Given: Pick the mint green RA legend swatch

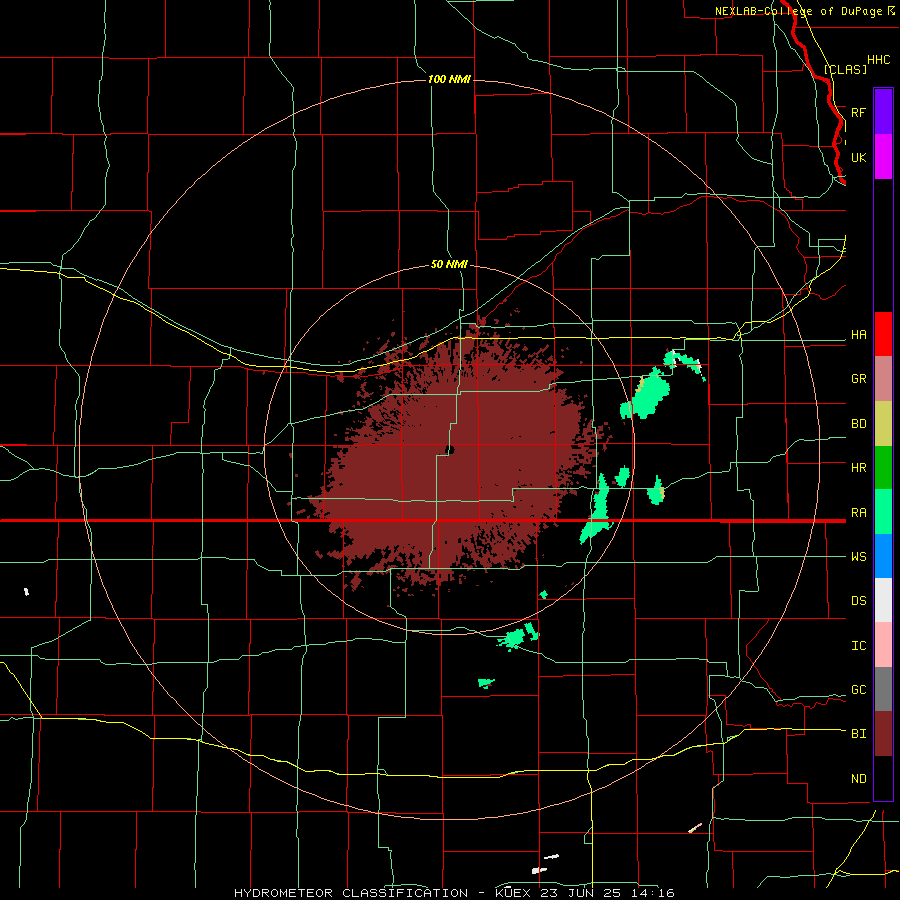Looking at the screenshot, I should click(x=883, y=512).
